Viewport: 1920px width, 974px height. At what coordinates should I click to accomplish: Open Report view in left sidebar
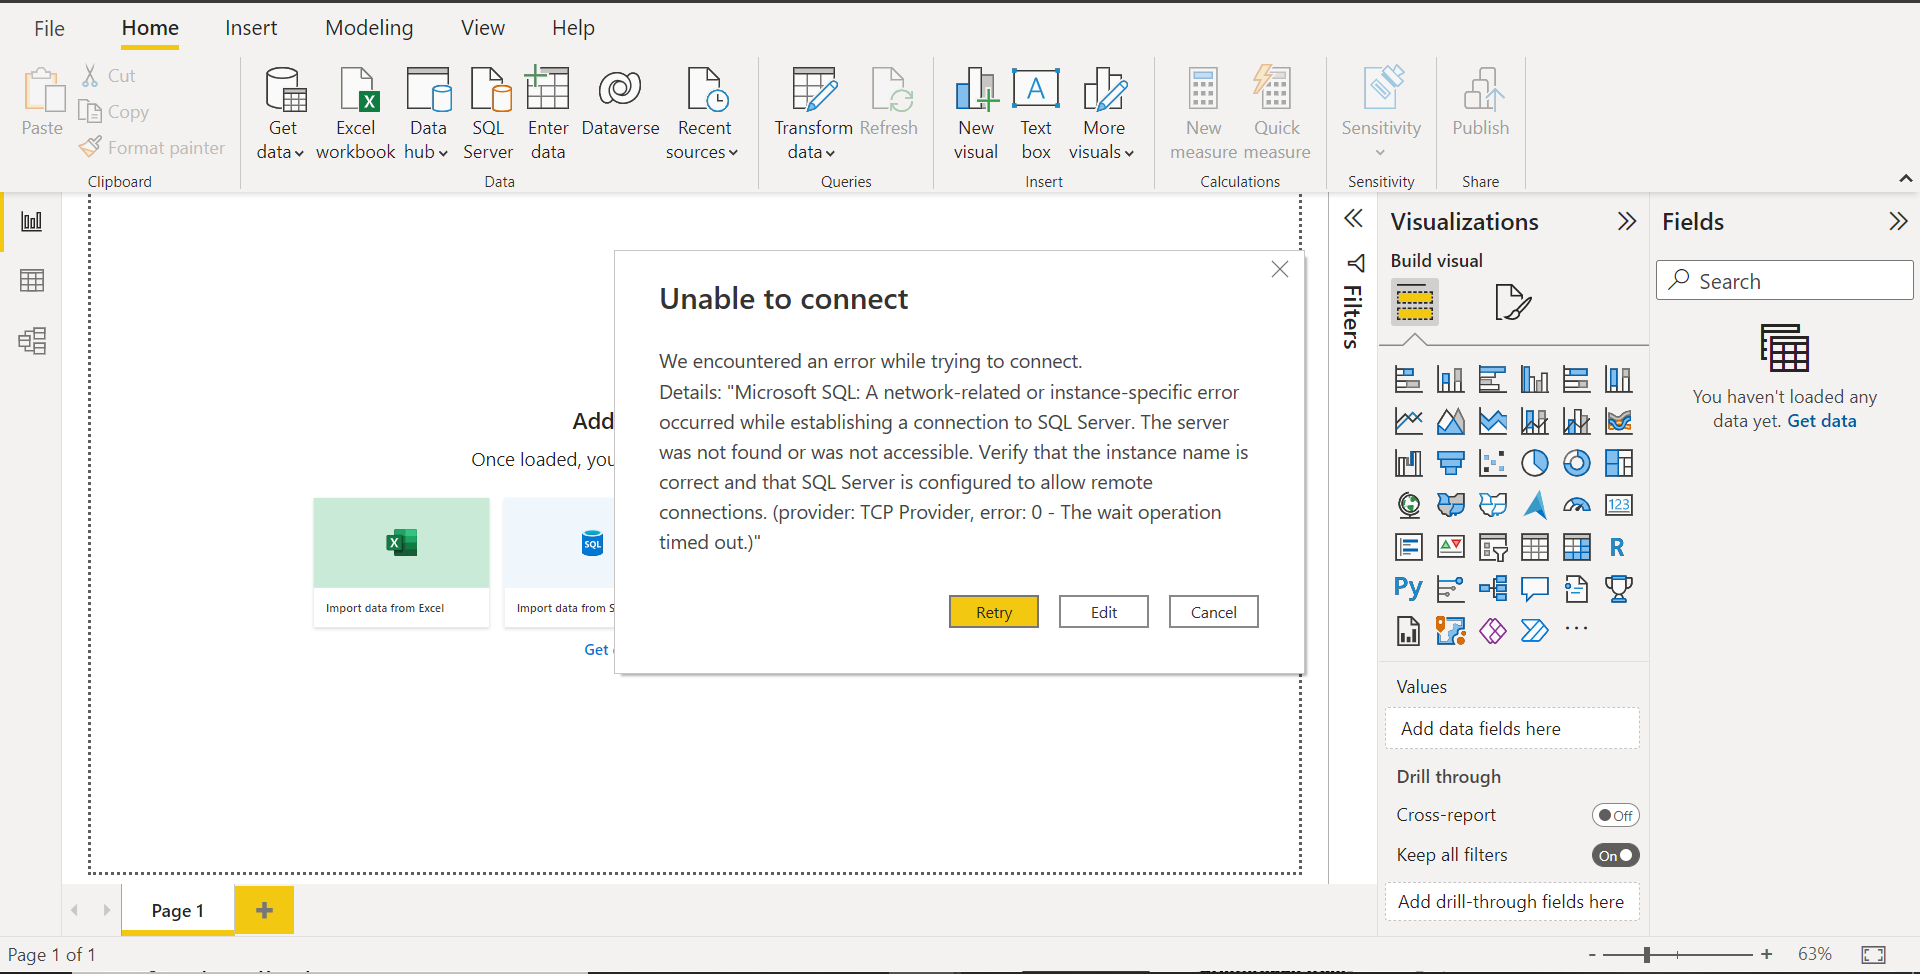click(x=32, y=221)
